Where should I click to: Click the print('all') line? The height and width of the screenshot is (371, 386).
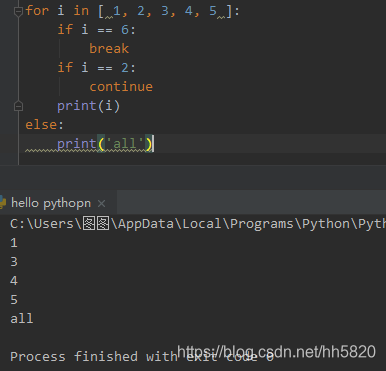(105, 144)
